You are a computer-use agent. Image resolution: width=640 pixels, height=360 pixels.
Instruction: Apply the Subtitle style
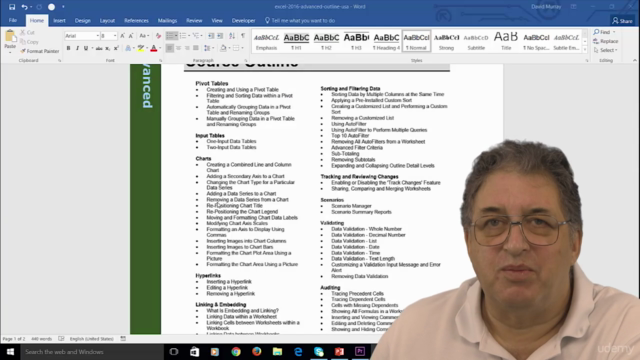tap(476, 41)
